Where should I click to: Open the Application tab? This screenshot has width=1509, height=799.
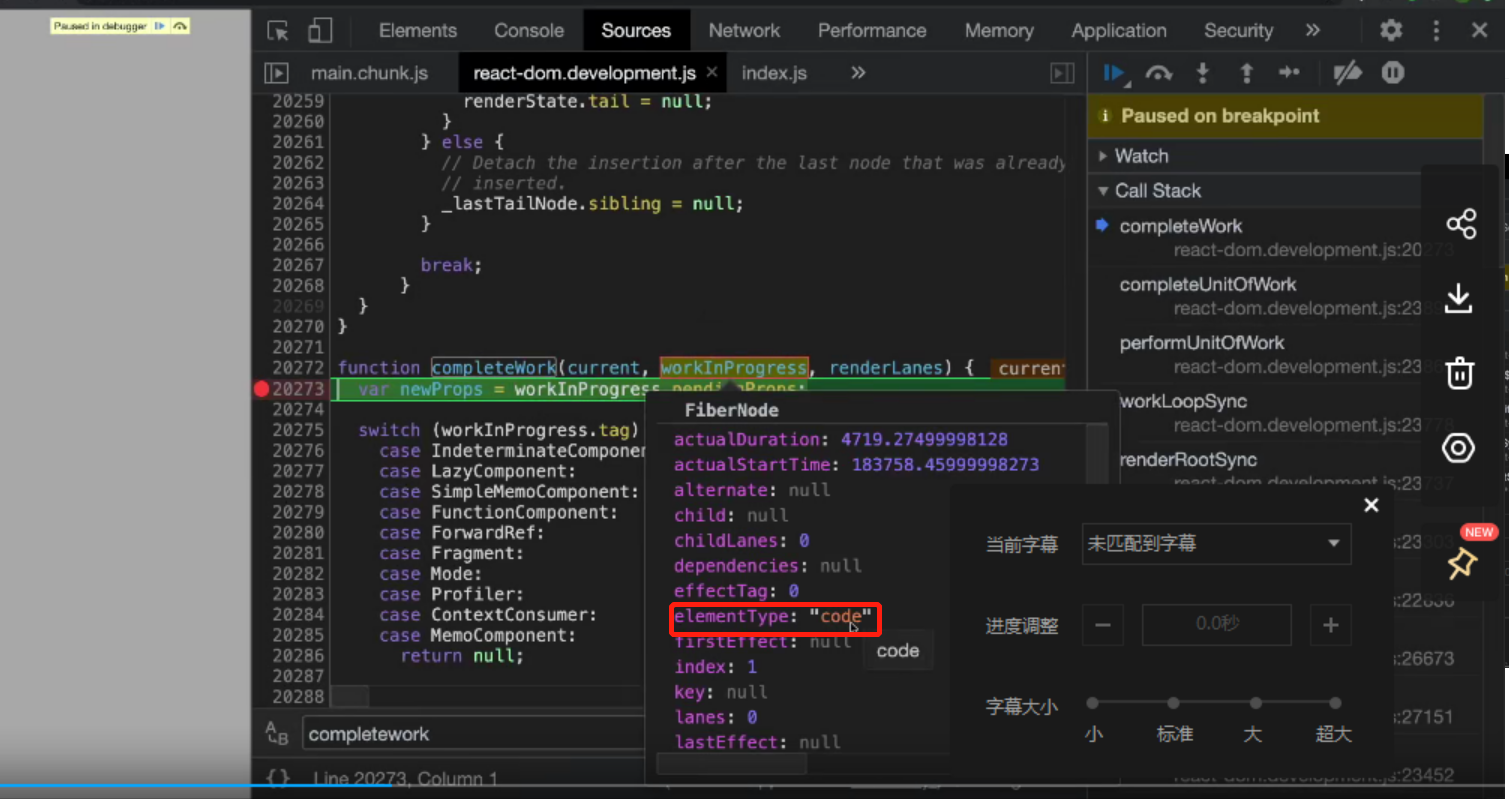point(1119,31)
